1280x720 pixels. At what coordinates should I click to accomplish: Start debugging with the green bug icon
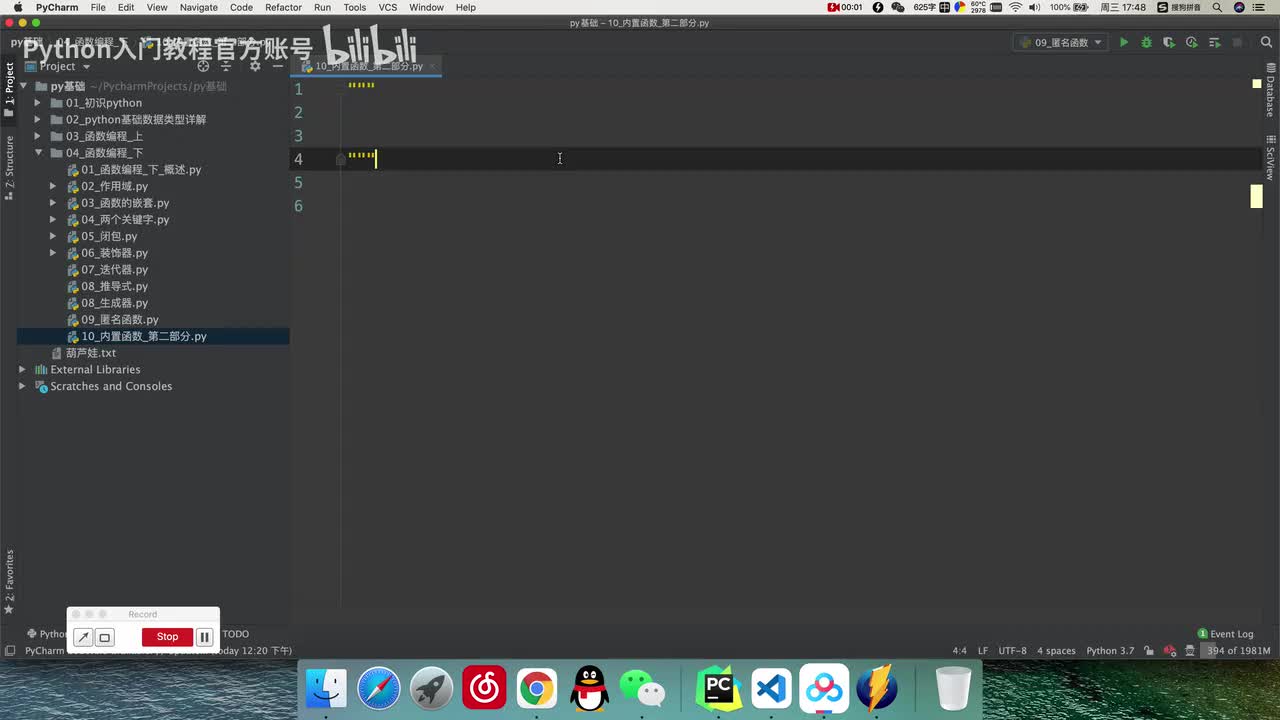(1146, 43)
